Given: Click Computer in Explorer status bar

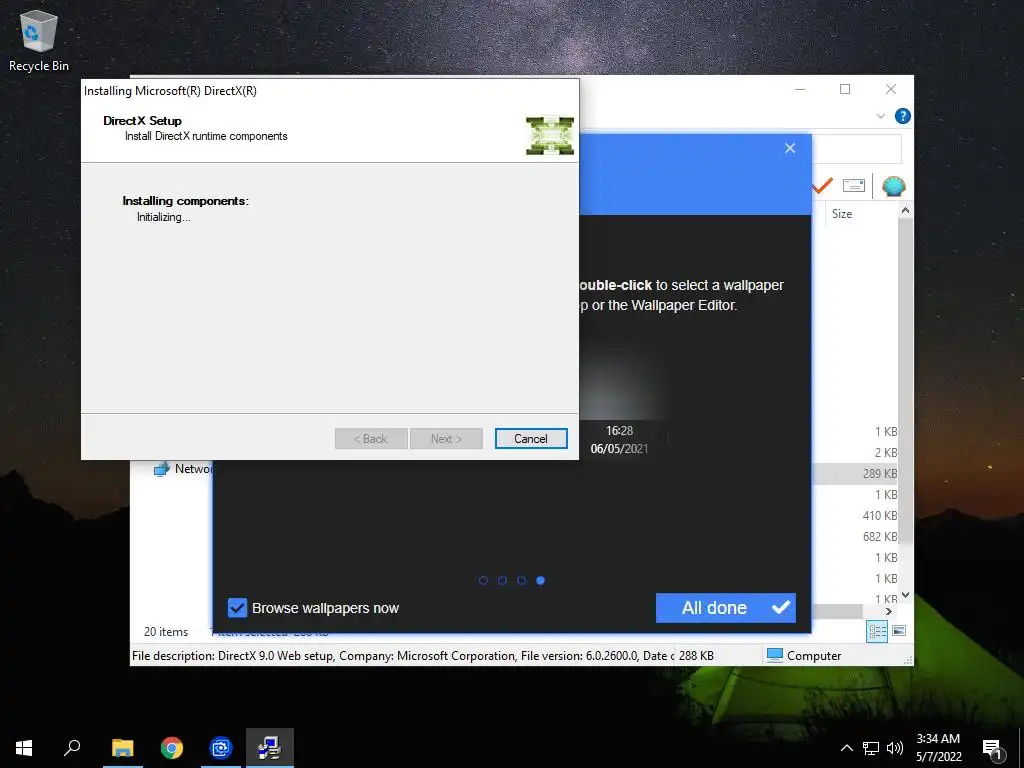Looking at the screenshot, I should (x=804, y=655).
